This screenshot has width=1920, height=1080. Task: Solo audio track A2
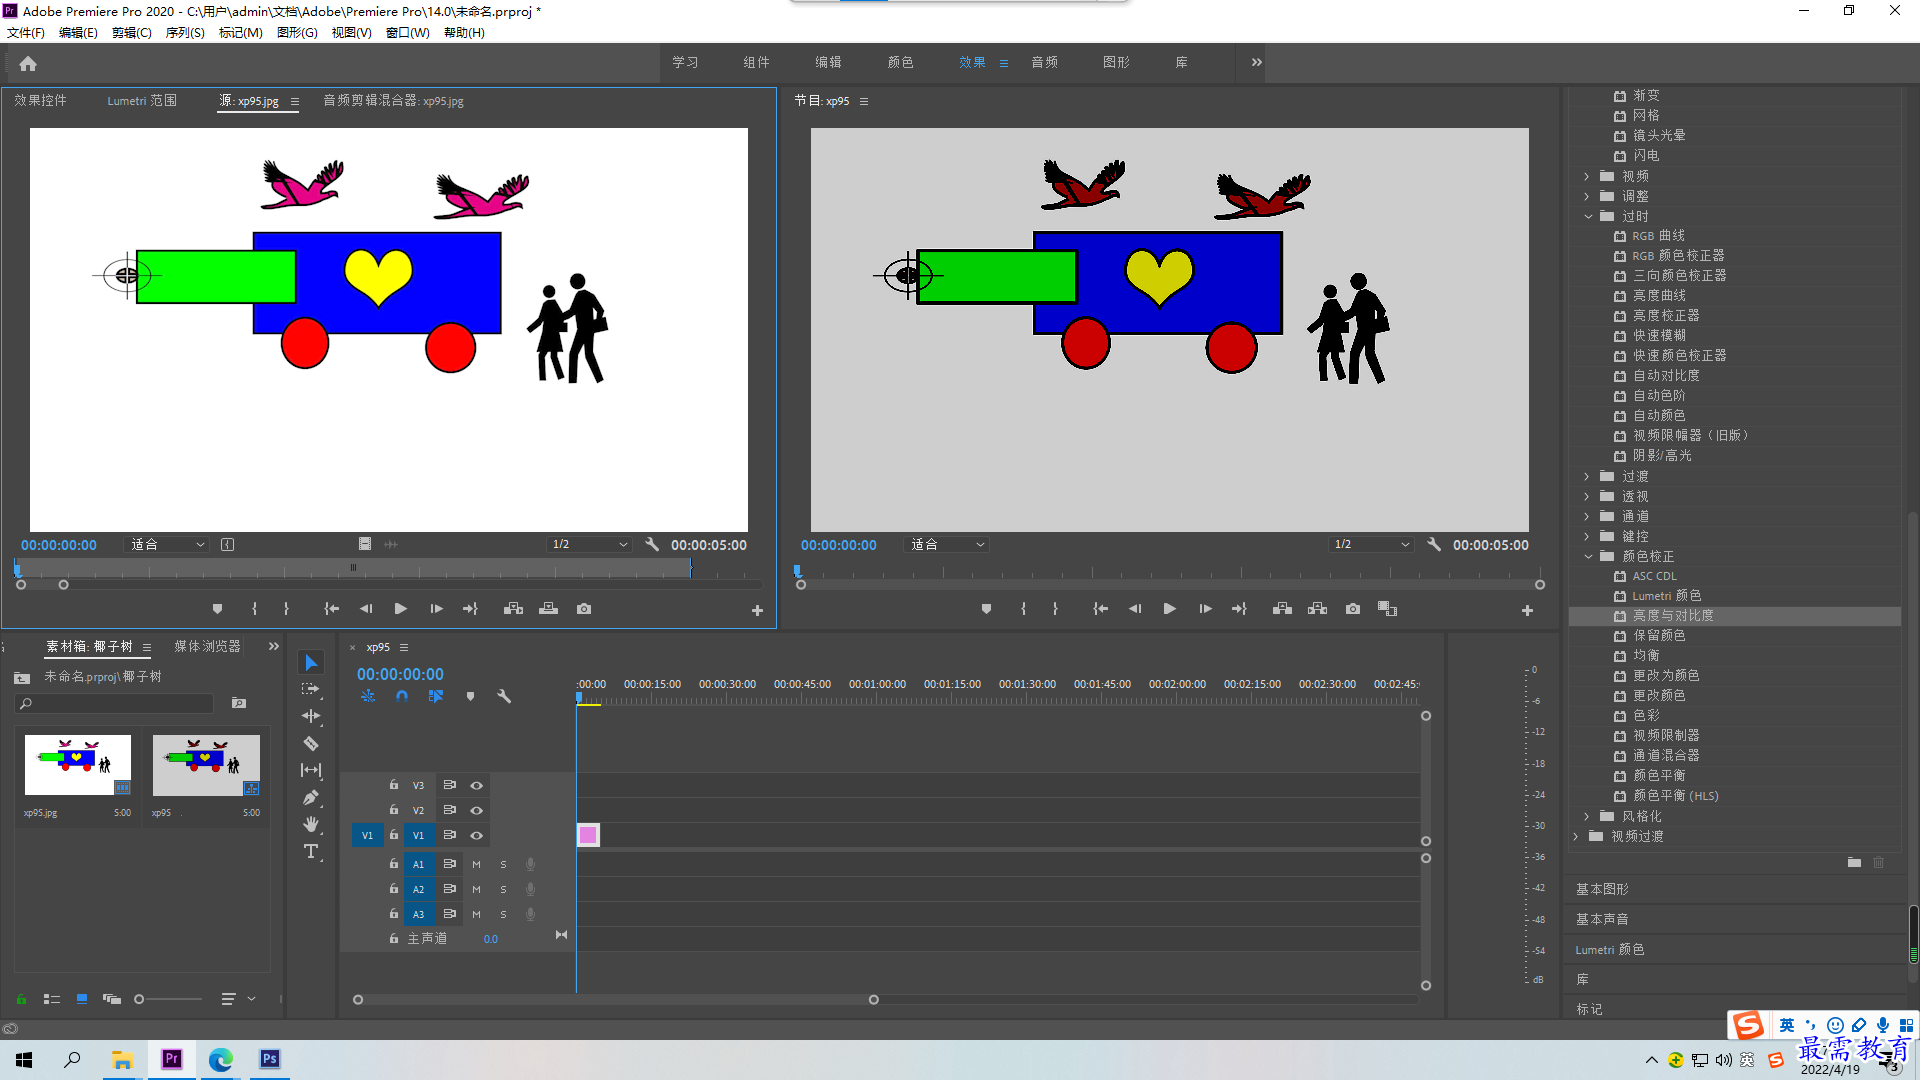(x=503, y=889)
